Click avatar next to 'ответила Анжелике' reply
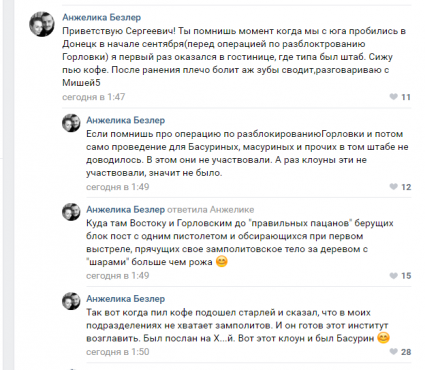 (71, 212)
